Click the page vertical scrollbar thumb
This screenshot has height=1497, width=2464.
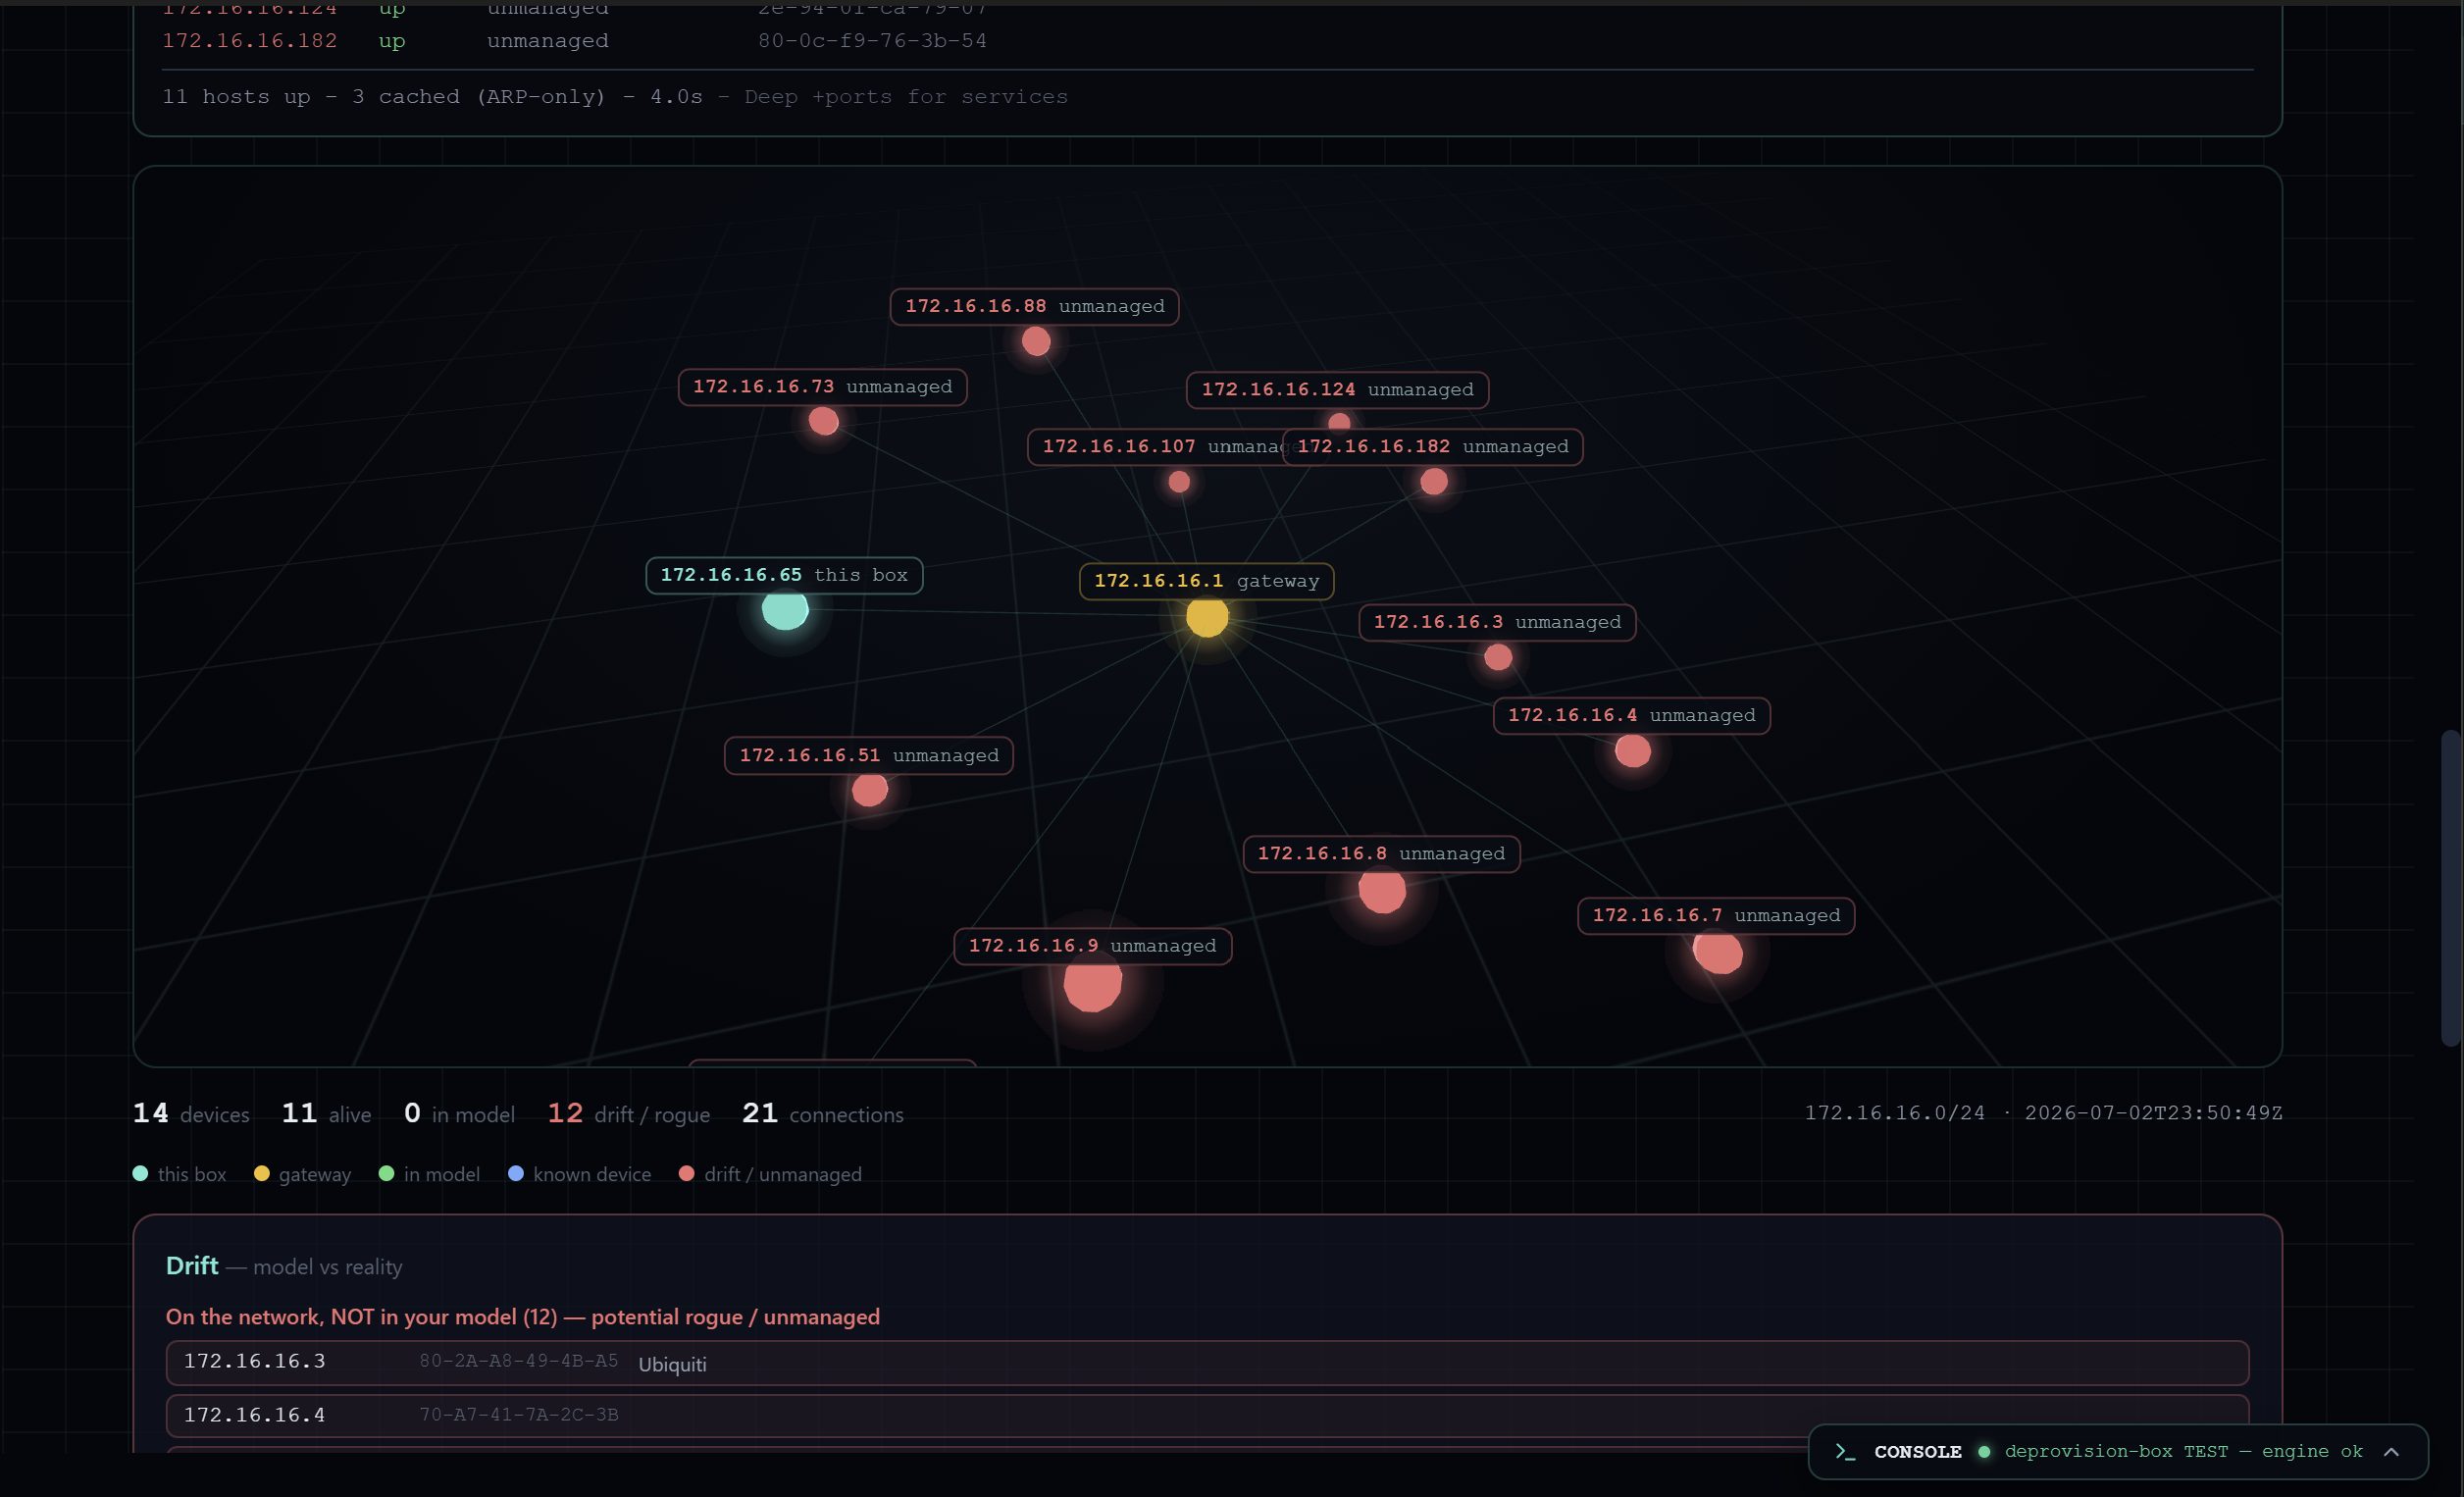[x=2450, y=888]
